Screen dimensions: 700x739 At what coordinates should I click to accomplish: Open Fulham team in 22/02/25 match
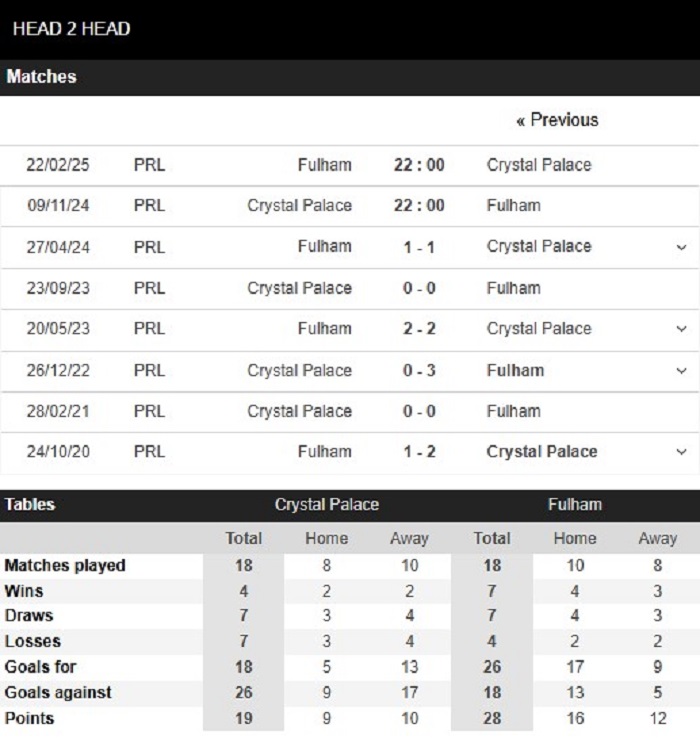[x=325, y=165]
